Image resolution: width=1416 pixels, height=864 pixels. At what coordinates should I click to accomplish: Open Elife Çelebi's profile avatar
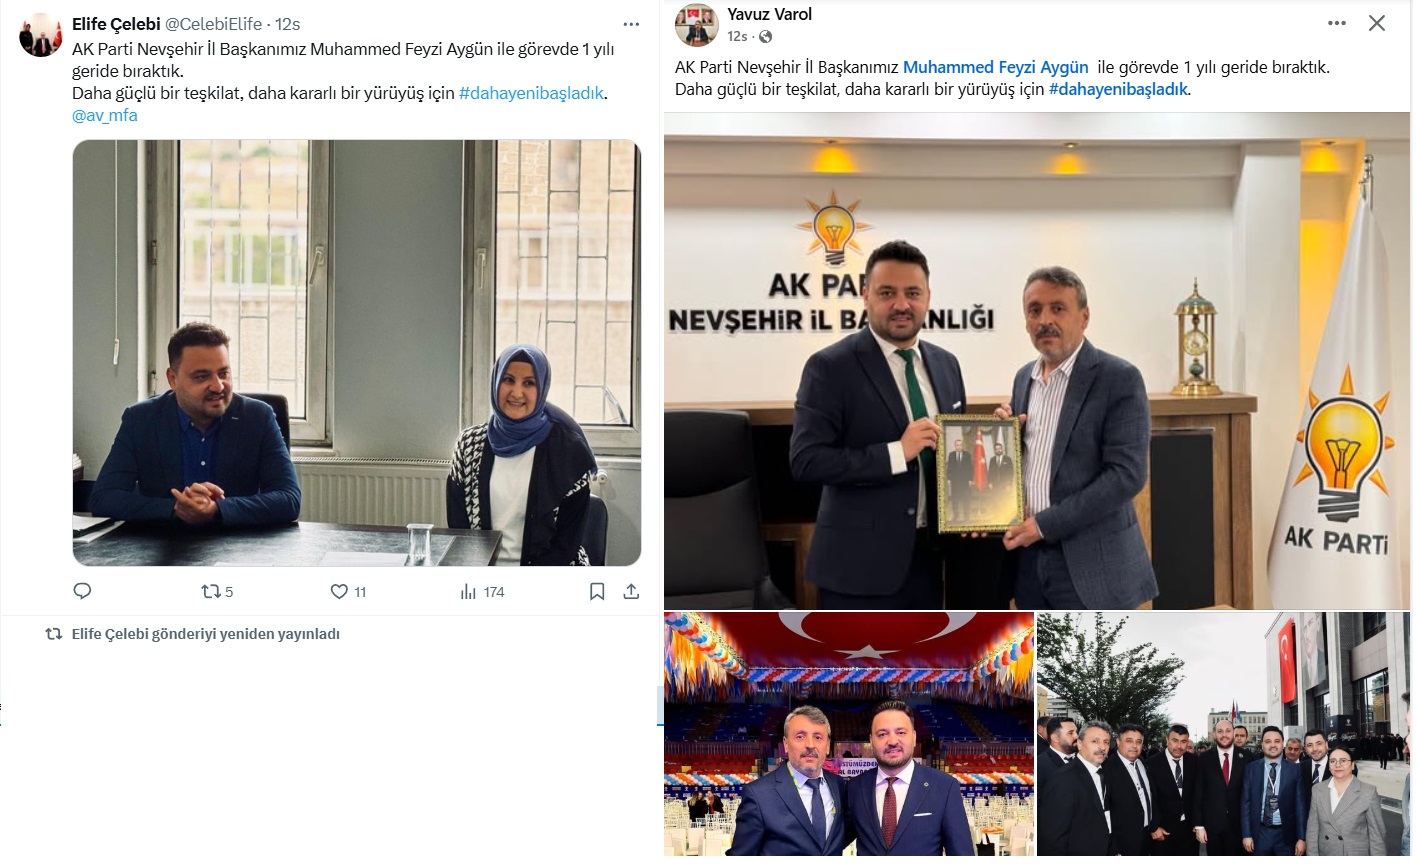pos(41,35)
